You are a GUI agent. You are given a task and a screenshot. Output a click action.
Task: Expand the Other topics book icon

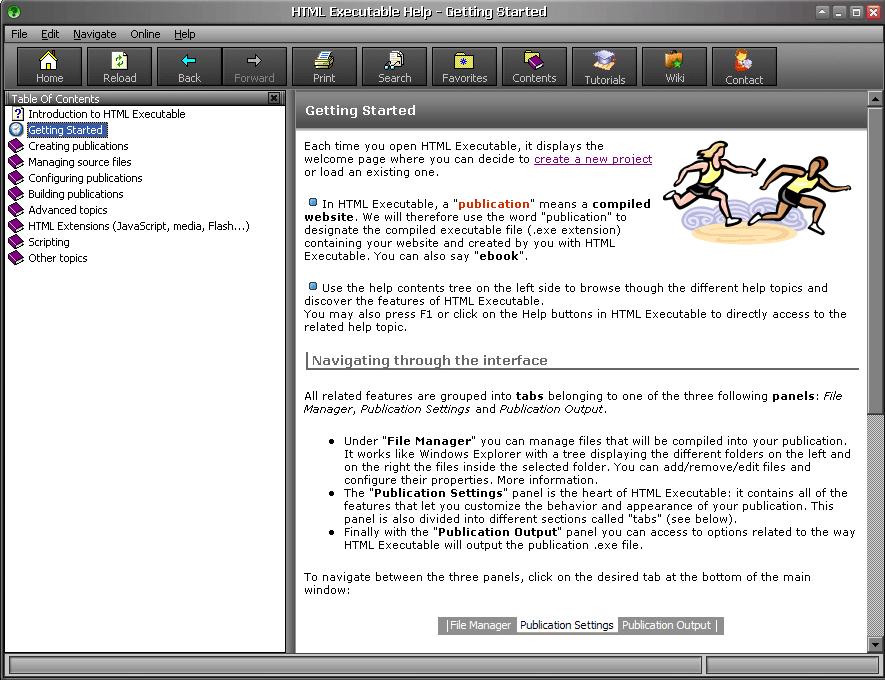16,258
